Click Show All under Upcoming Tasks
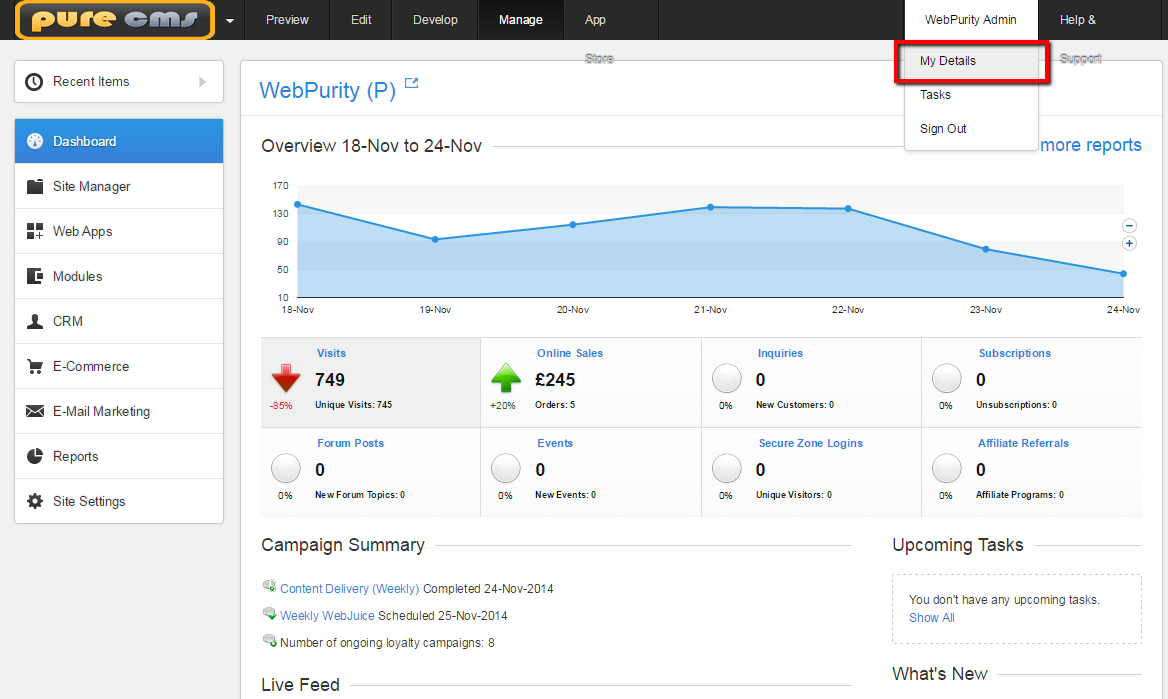 coord(931,618)
